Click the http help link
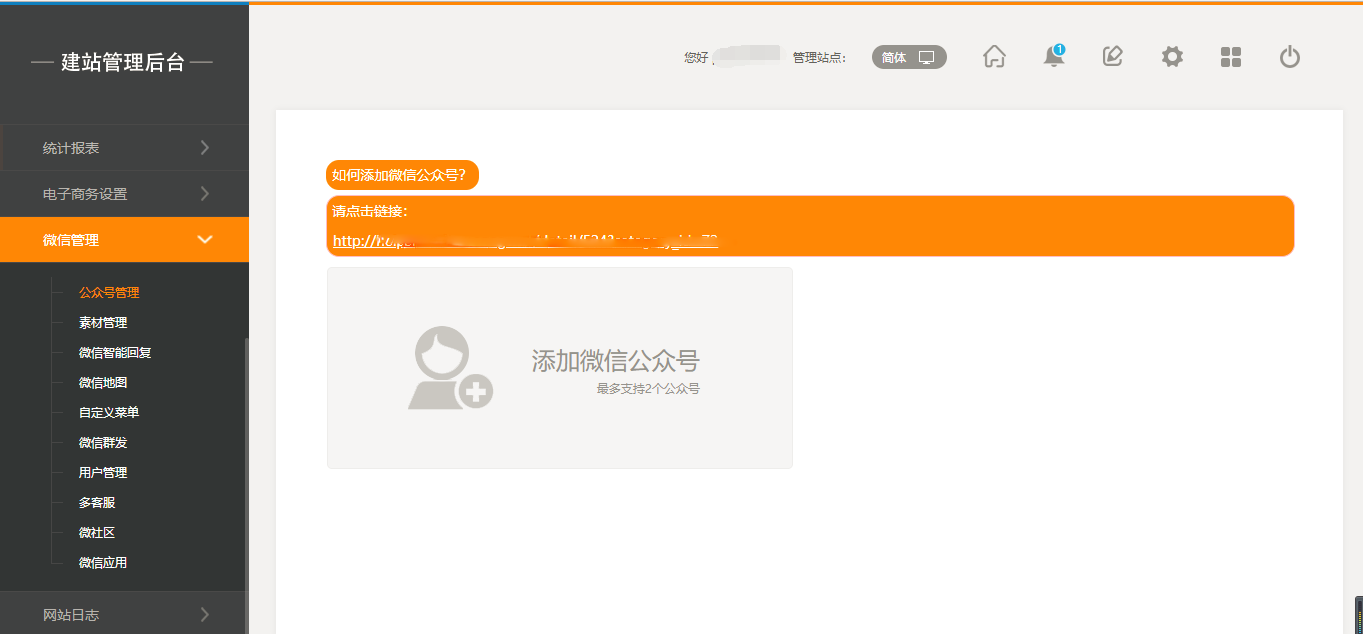 (525, 241)
